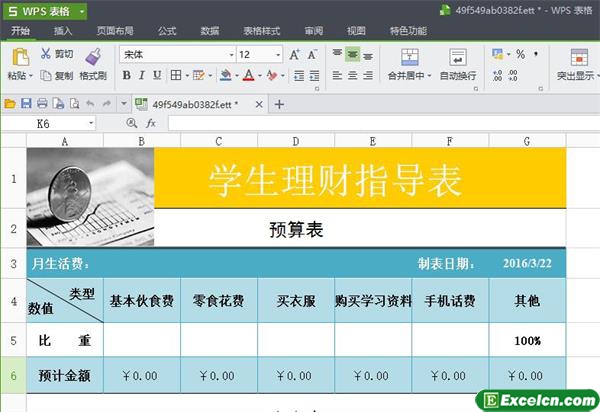The width and height of the screenshot is (600, 412).
Task: Click into the formula bar input
Action: tap(383, 123)
